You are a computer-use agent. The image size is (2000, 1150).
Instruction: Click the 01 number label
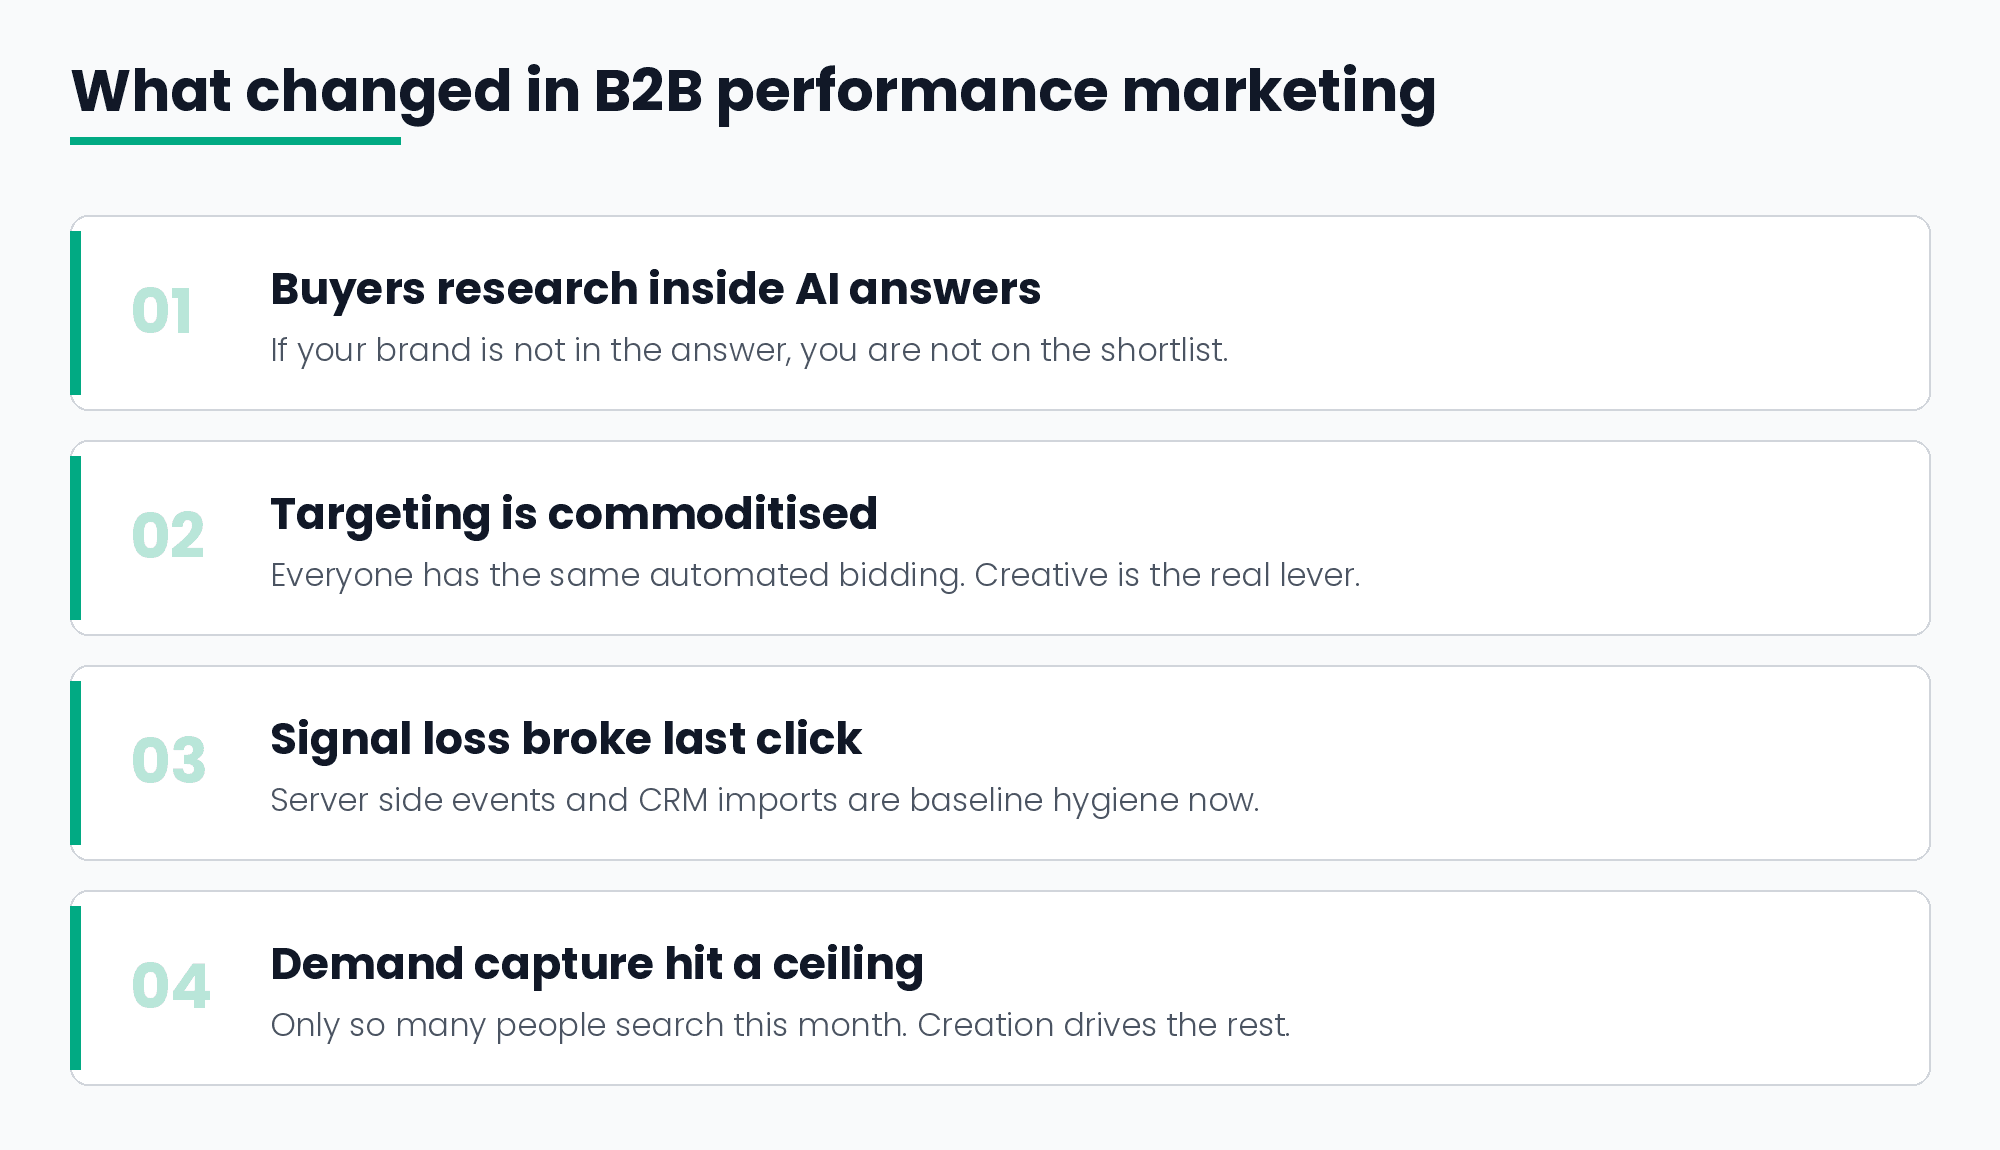[x=162, y=311]
